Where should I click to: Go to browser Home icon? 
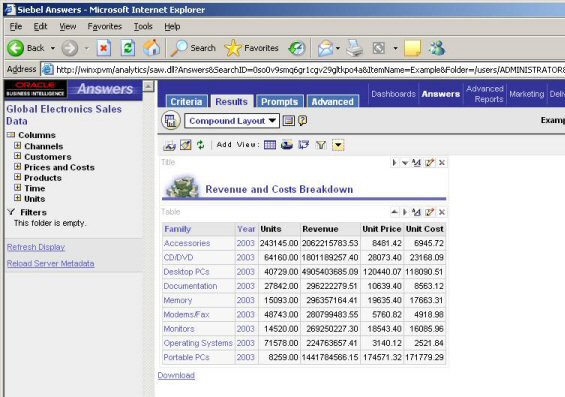[x=151, y=48]
